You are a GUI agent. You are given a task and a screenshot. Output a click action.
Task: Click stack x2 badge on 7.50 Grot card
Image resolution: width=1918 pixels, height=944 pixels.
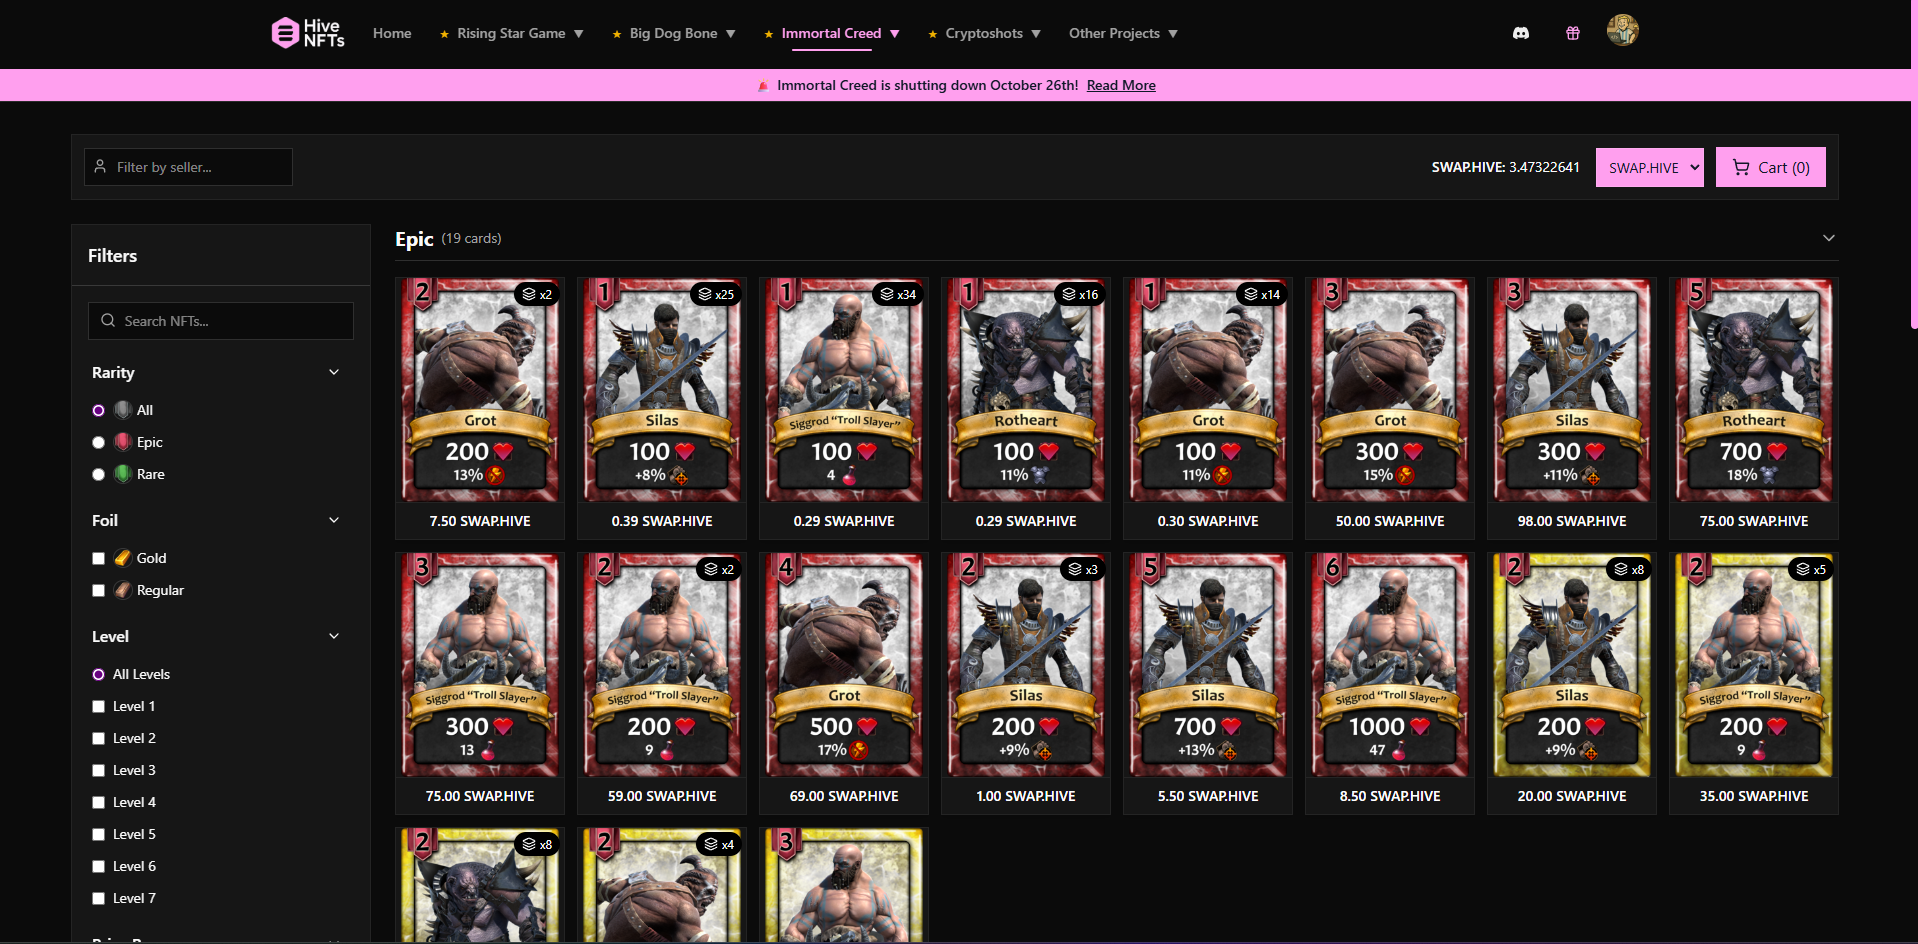click(x=537, y=294)
